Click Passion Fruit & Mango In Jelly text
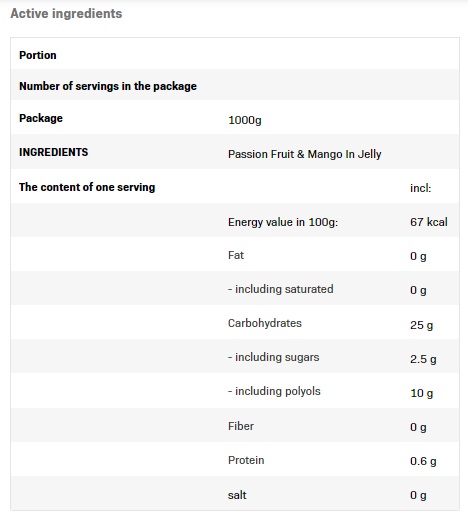 [305, 154]
